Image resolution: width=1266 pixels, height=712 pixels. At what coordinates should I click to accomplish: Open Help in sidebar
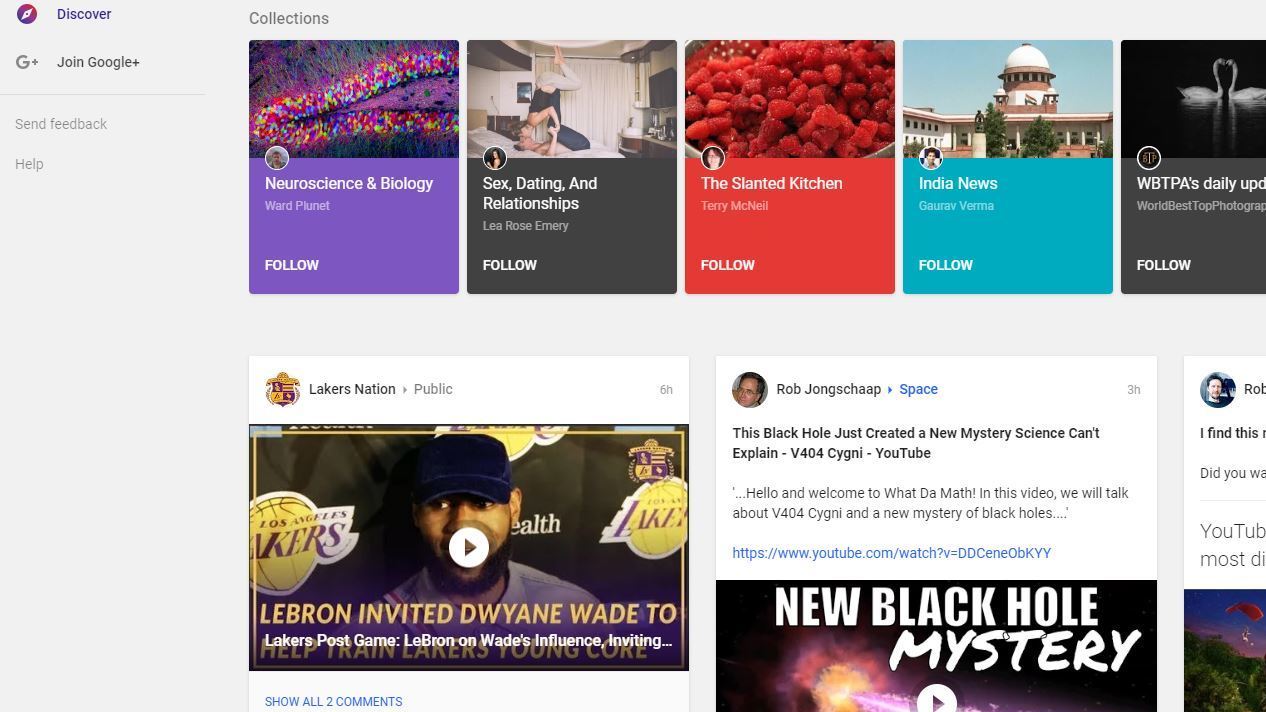tap(29, 164)
